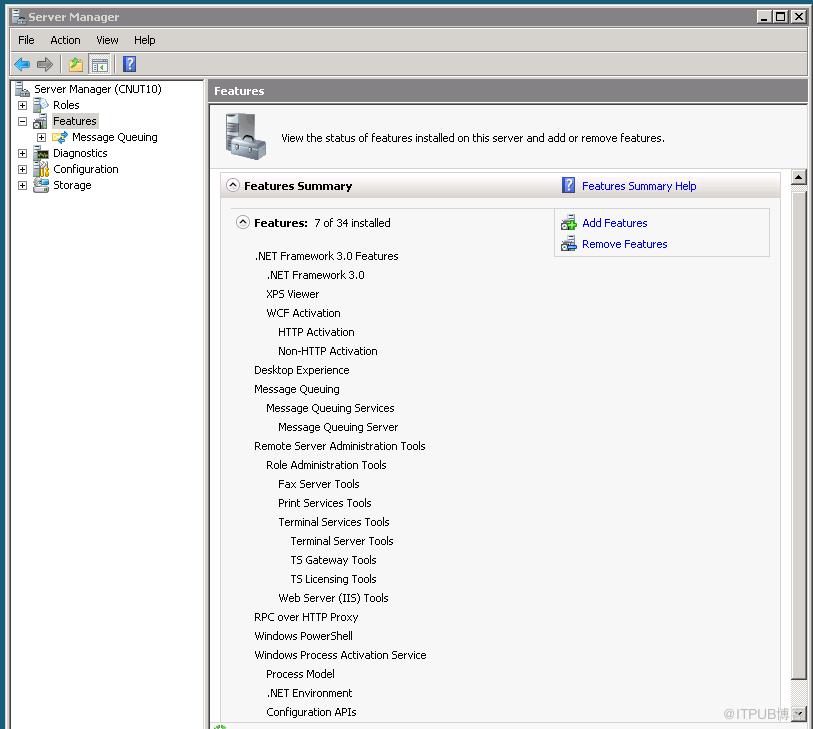
Task: Click the Help toolbar icon
Action: (130, 64)
